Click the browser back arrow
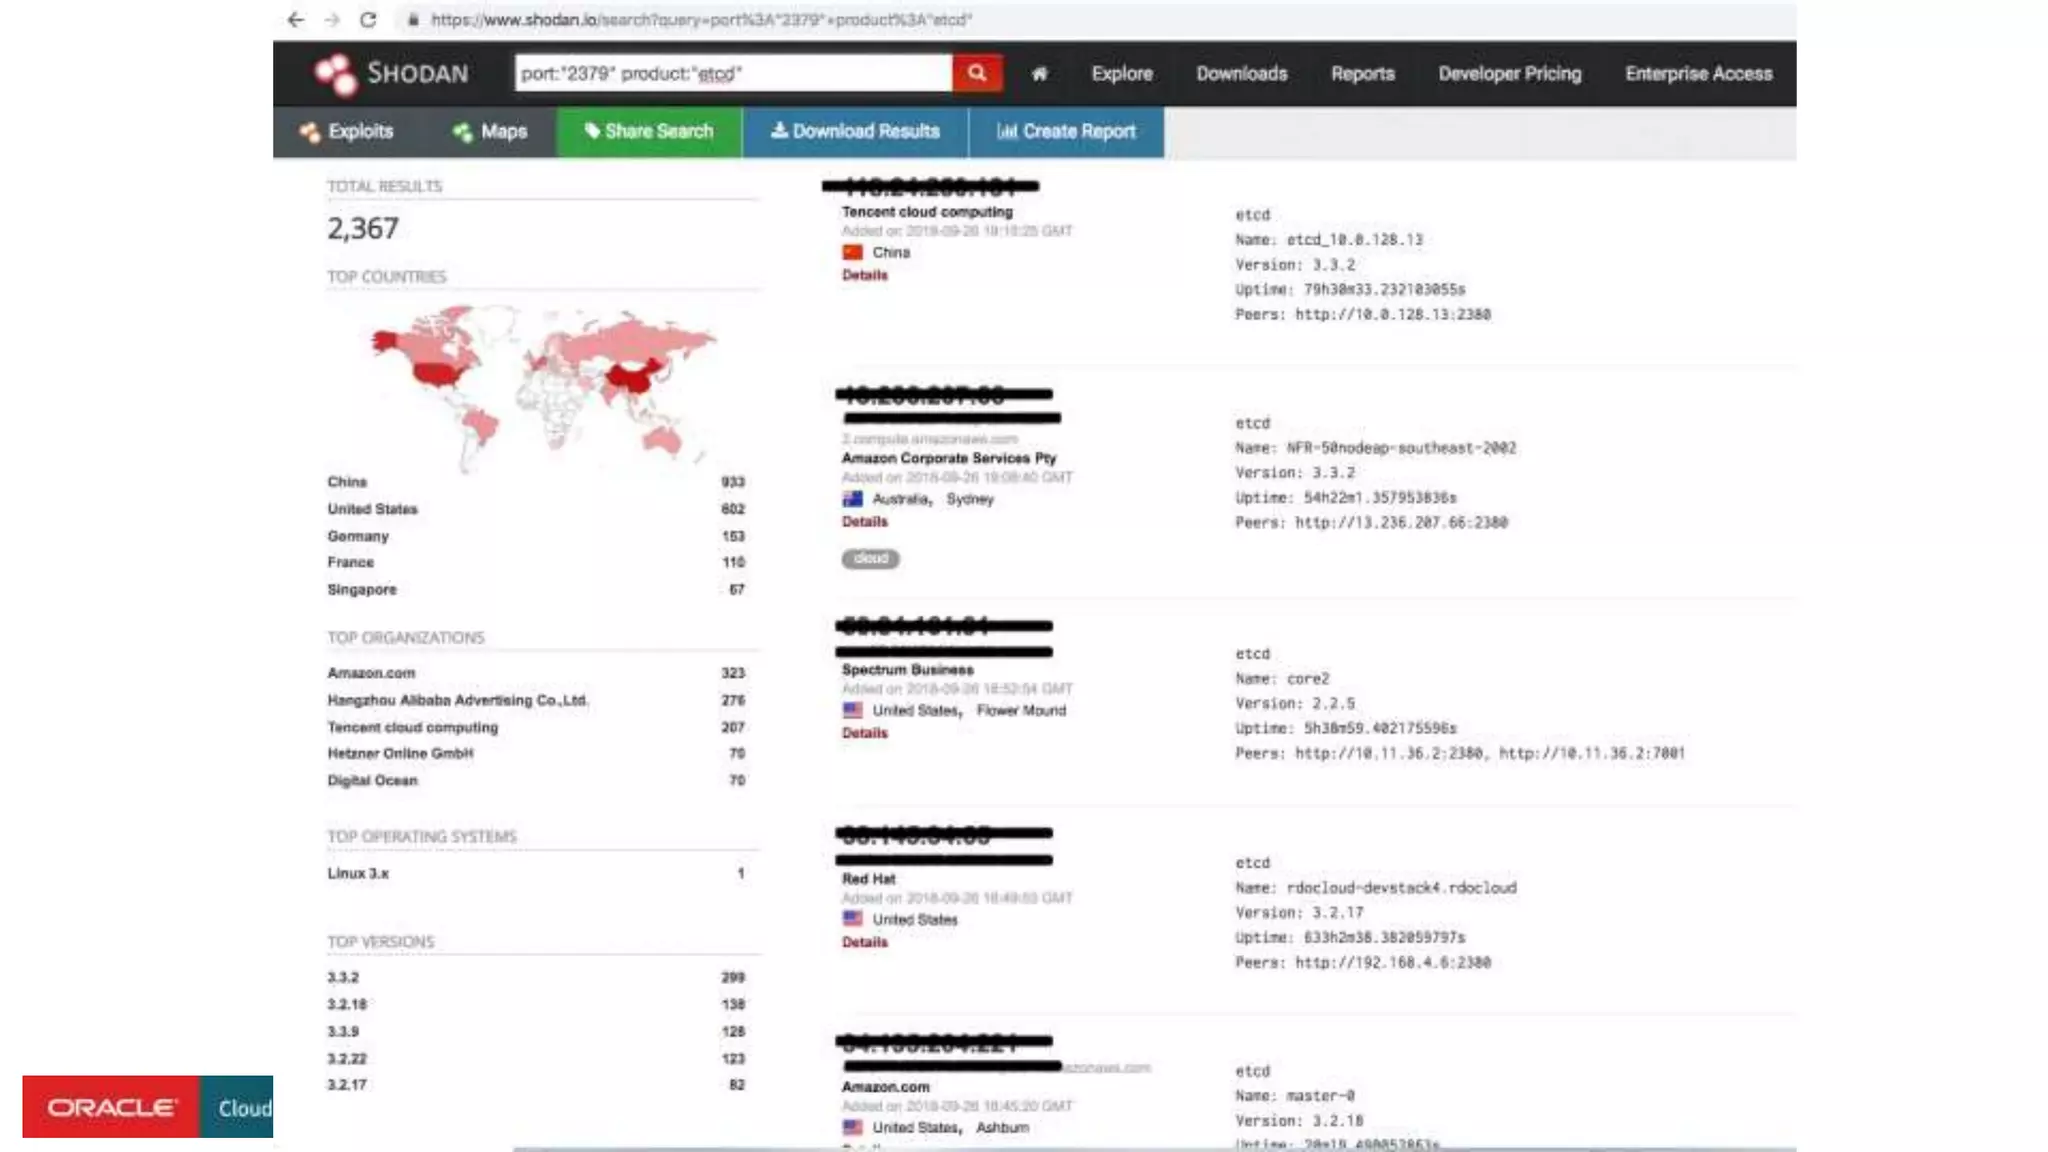The height and width of the screenshot is (1152, 2048). pos(295,19)
